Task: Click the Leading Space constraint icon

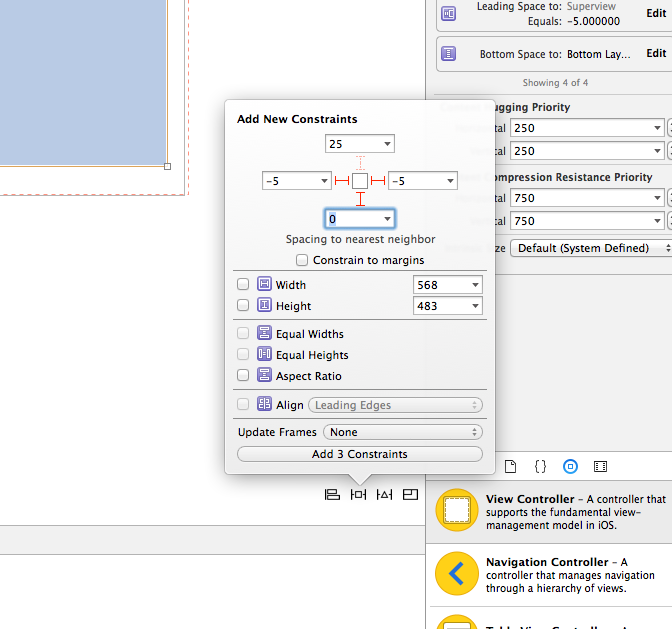Action: point(448,13)
